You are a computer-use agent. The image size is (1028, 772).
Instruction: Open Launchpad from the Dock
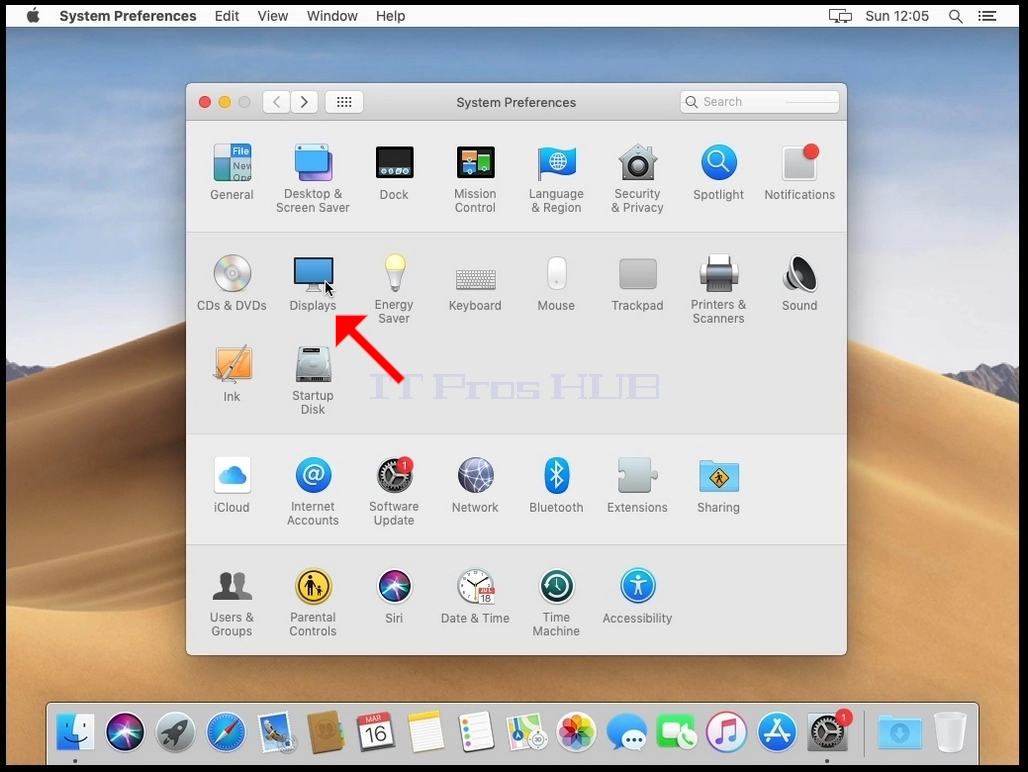click(x=175, y=731)
